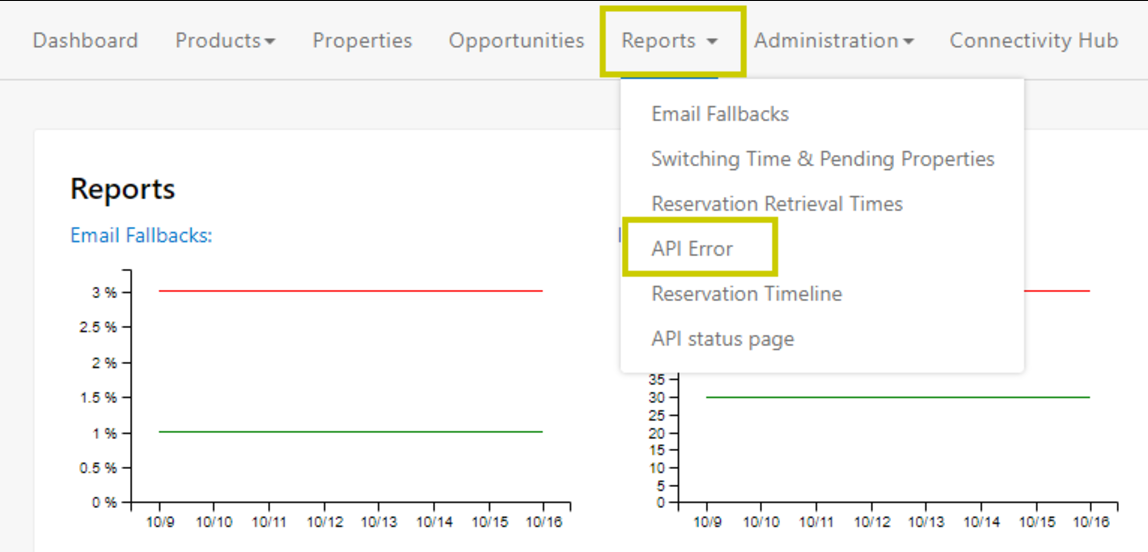The width and height of the screenshot is (1148, 552).
Task: Click API status page menu entry
Action: click(x=722, y=339)
